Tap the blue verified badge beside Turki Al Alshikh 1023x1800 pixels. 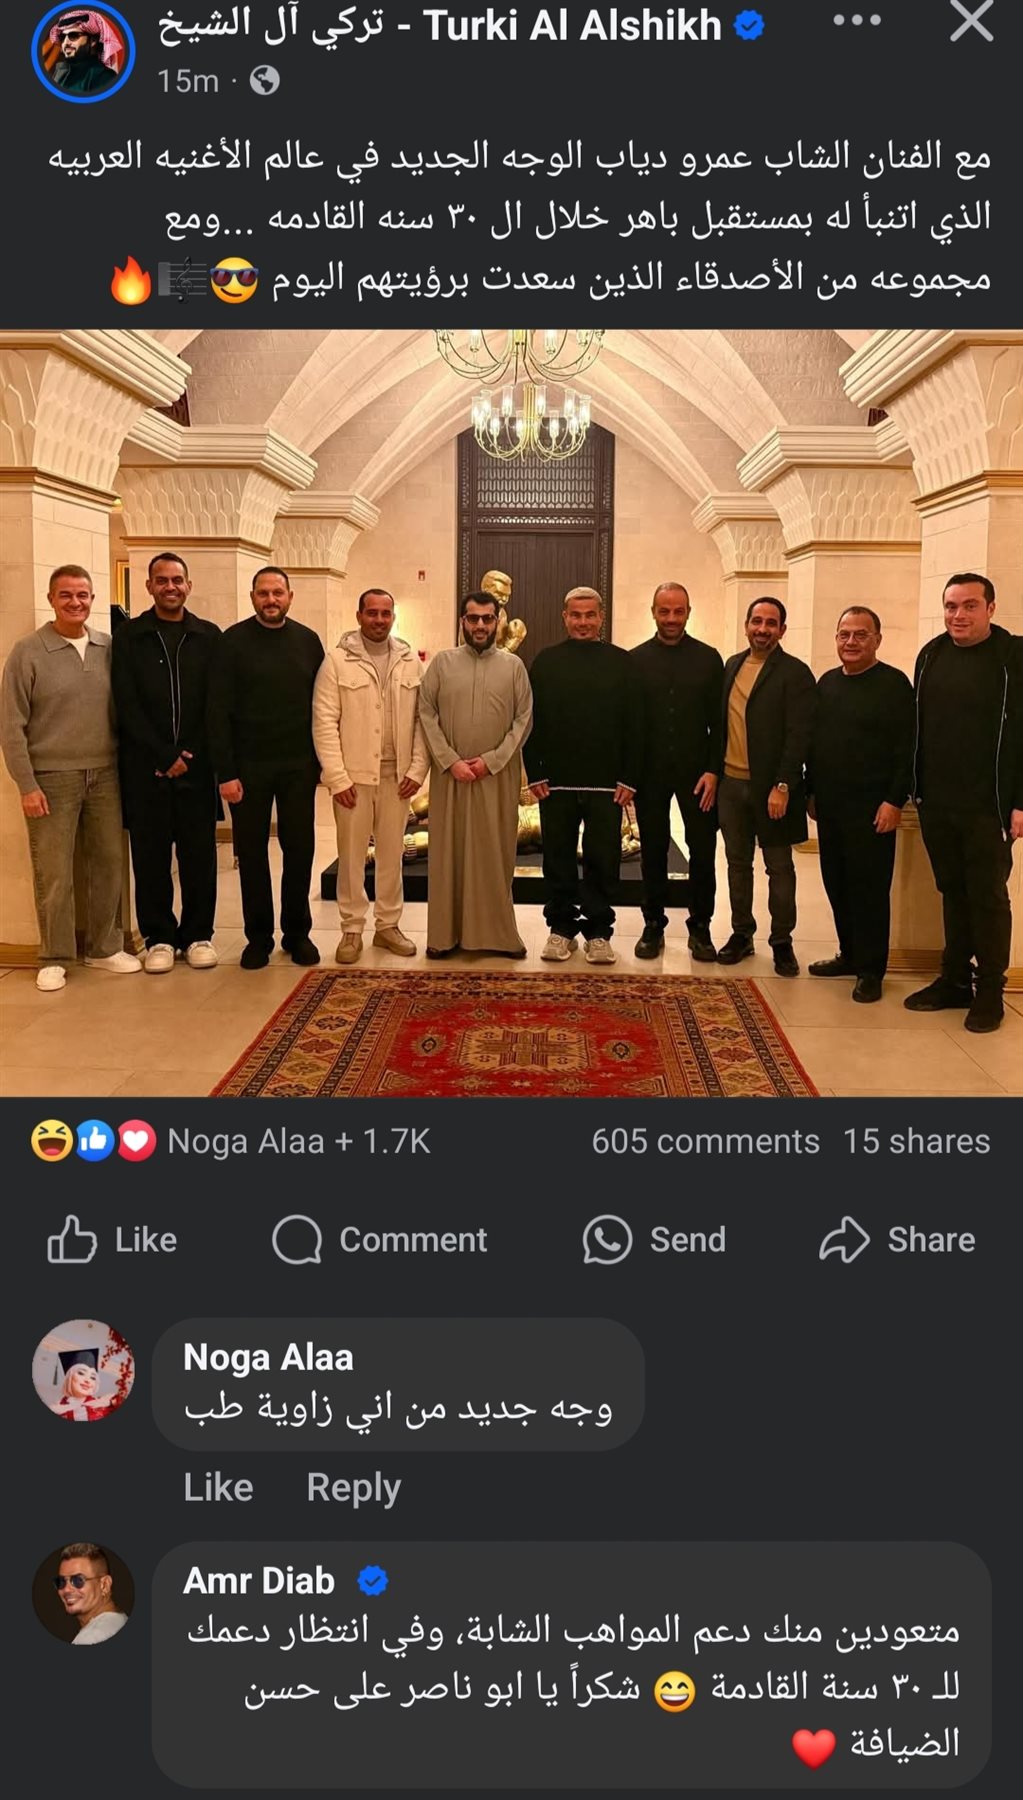(749, 26)
